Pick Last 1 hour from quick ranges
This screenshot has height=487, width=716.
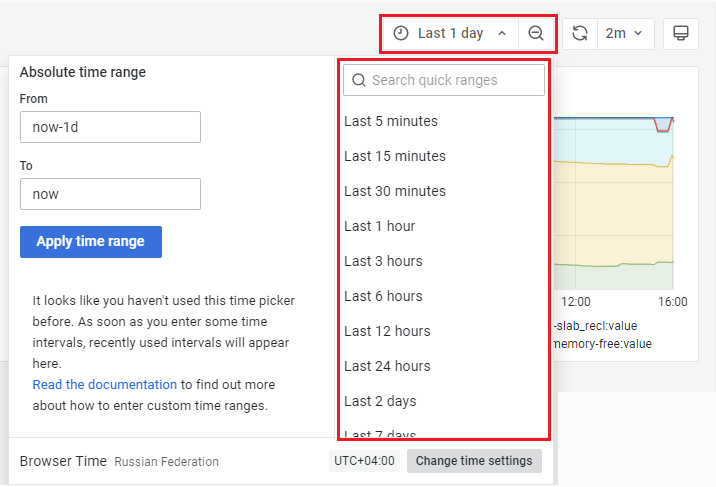tap(380, 226)
